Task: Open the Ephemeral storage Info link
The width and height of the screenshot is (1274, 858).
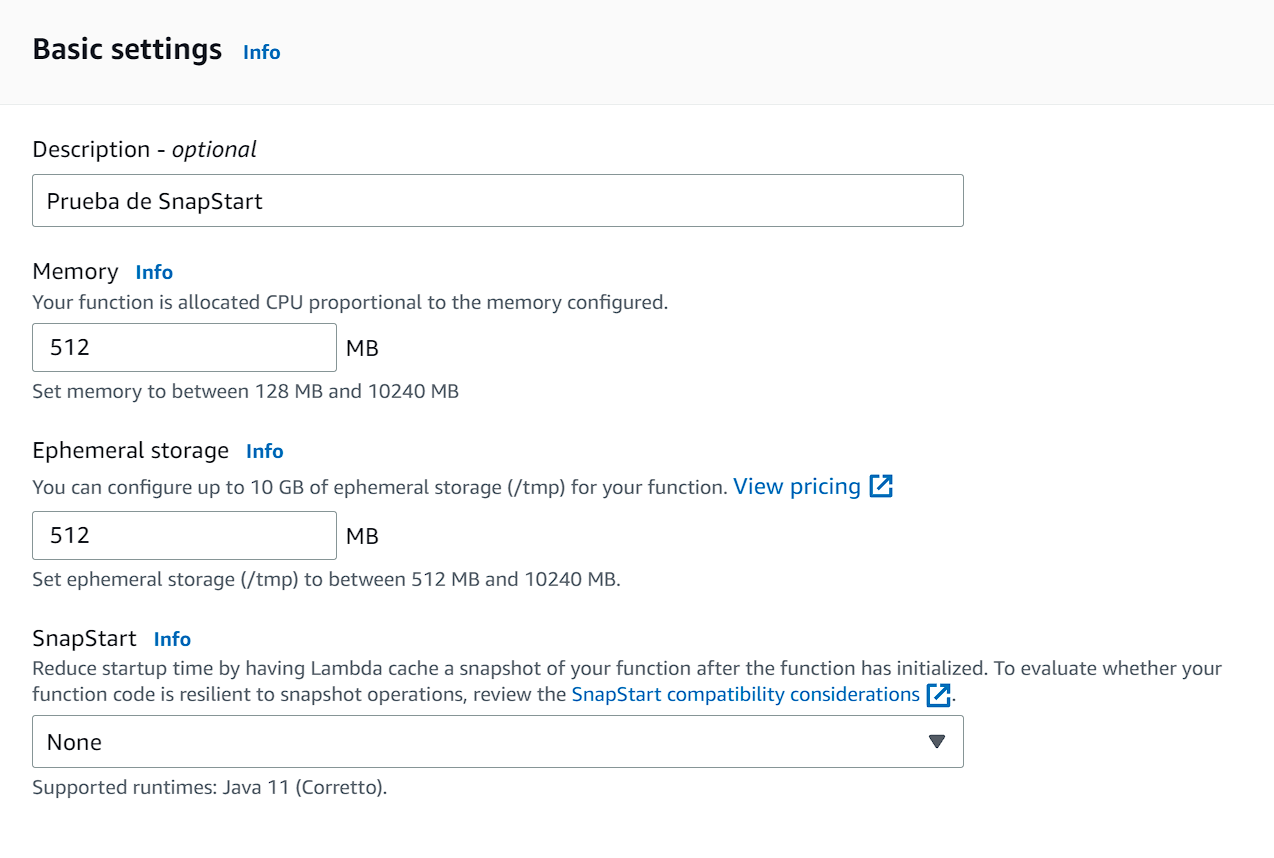Action: point(265,451)
